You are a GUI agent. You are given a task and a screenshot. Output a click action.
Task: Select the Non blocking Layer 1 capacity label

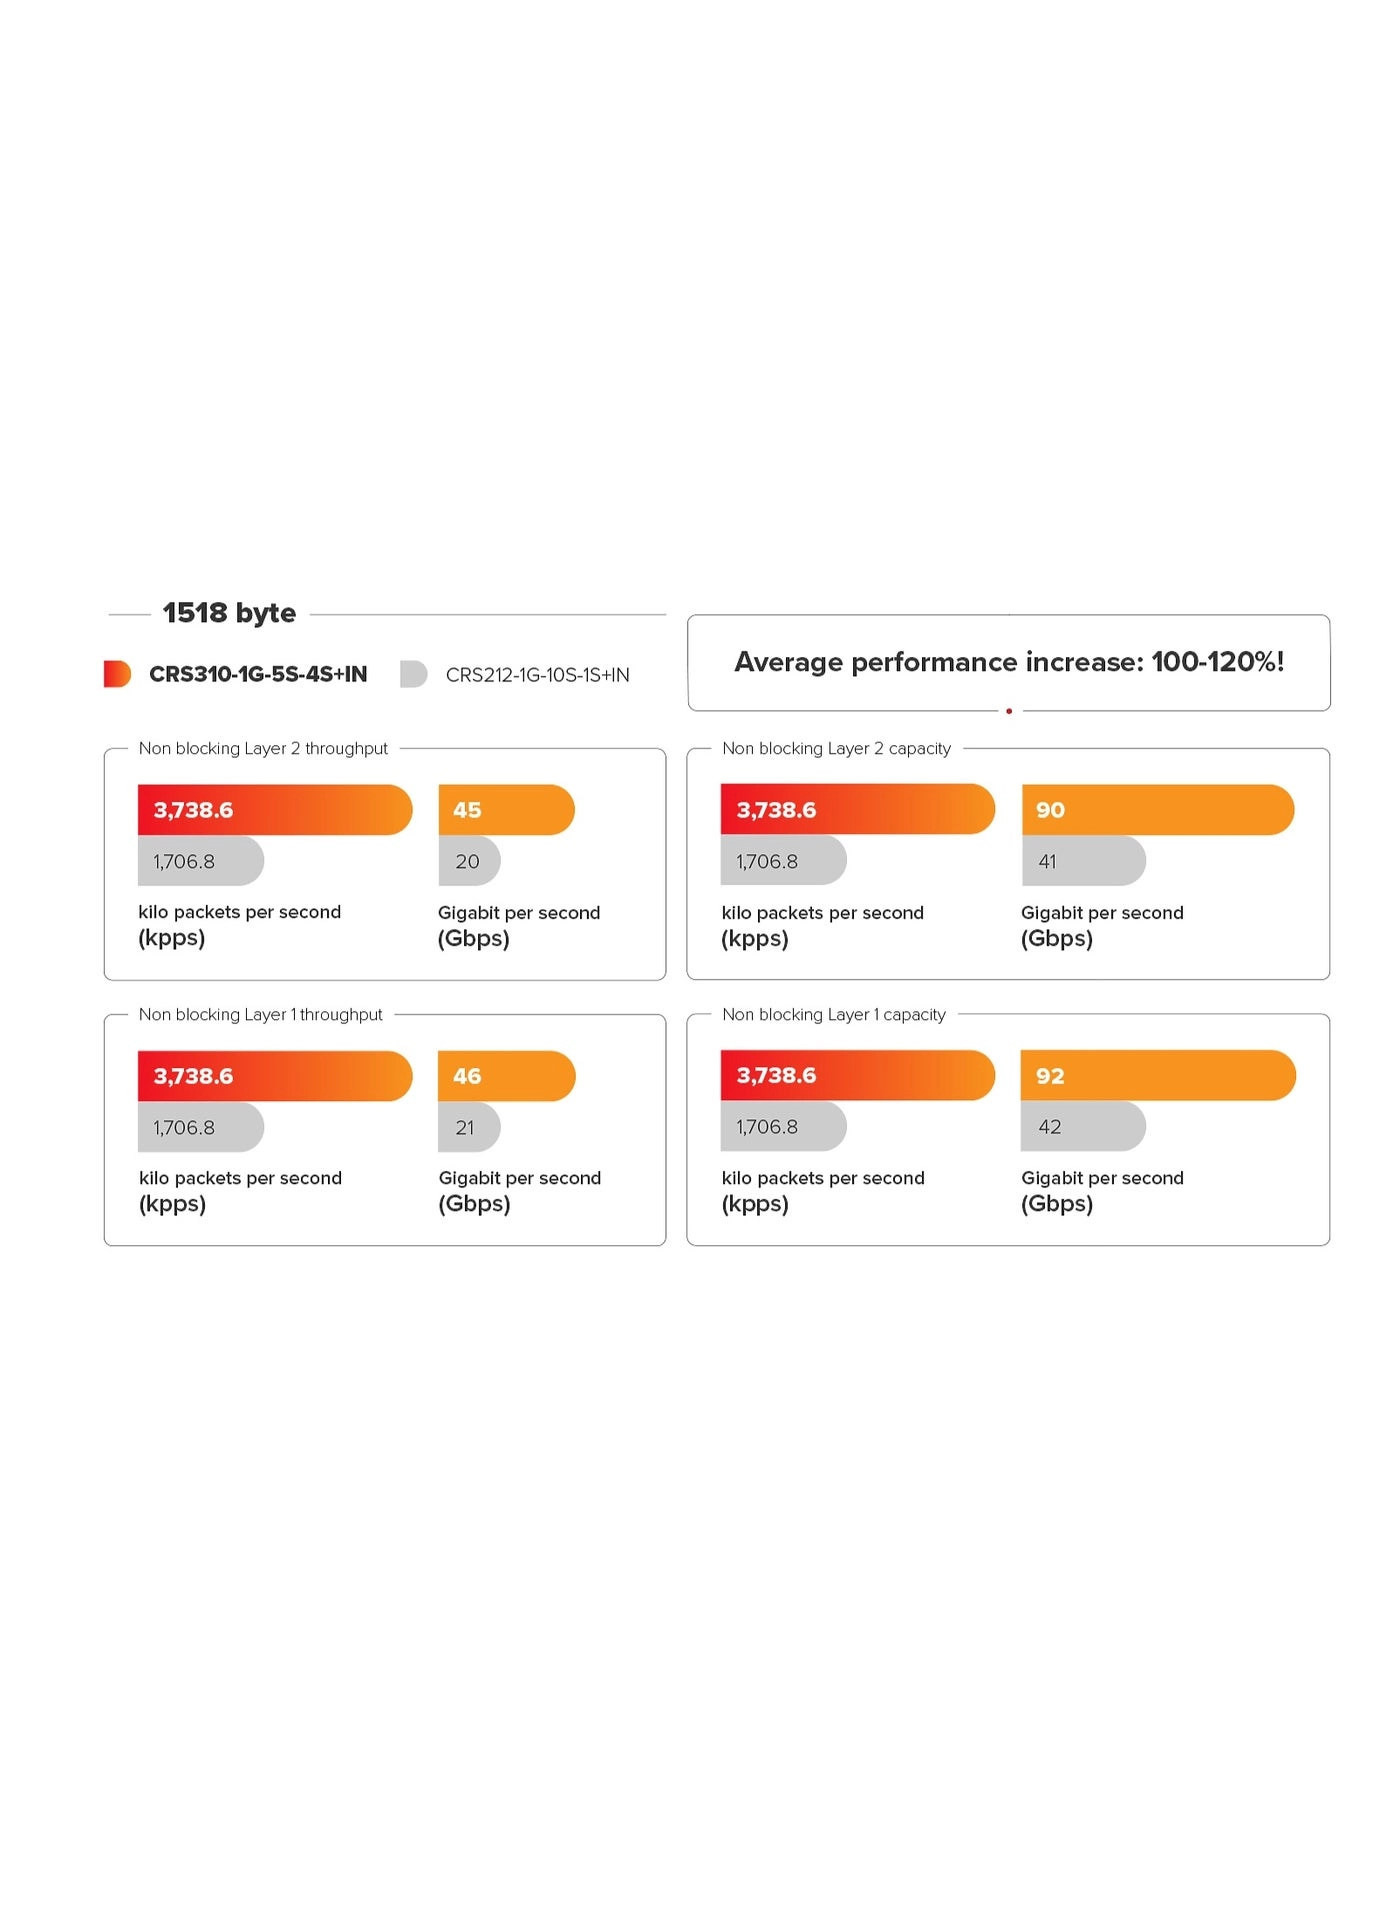pyautogui.click(x=833, y=1014)
